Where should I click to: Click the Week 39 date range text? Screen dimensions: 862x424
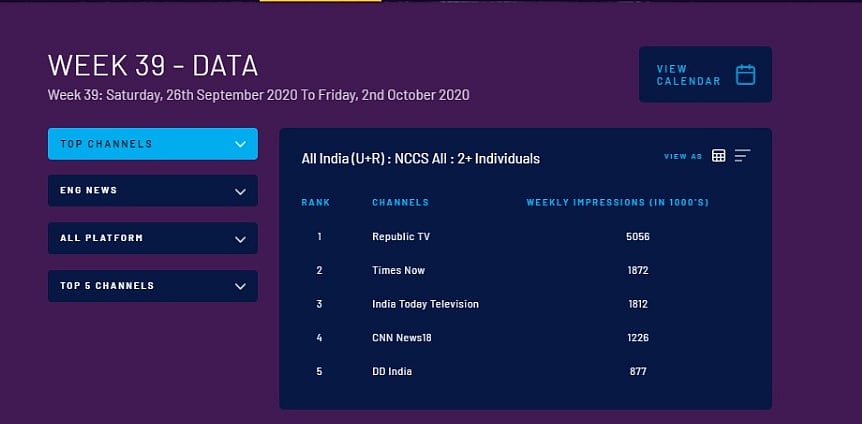[258, 96]
